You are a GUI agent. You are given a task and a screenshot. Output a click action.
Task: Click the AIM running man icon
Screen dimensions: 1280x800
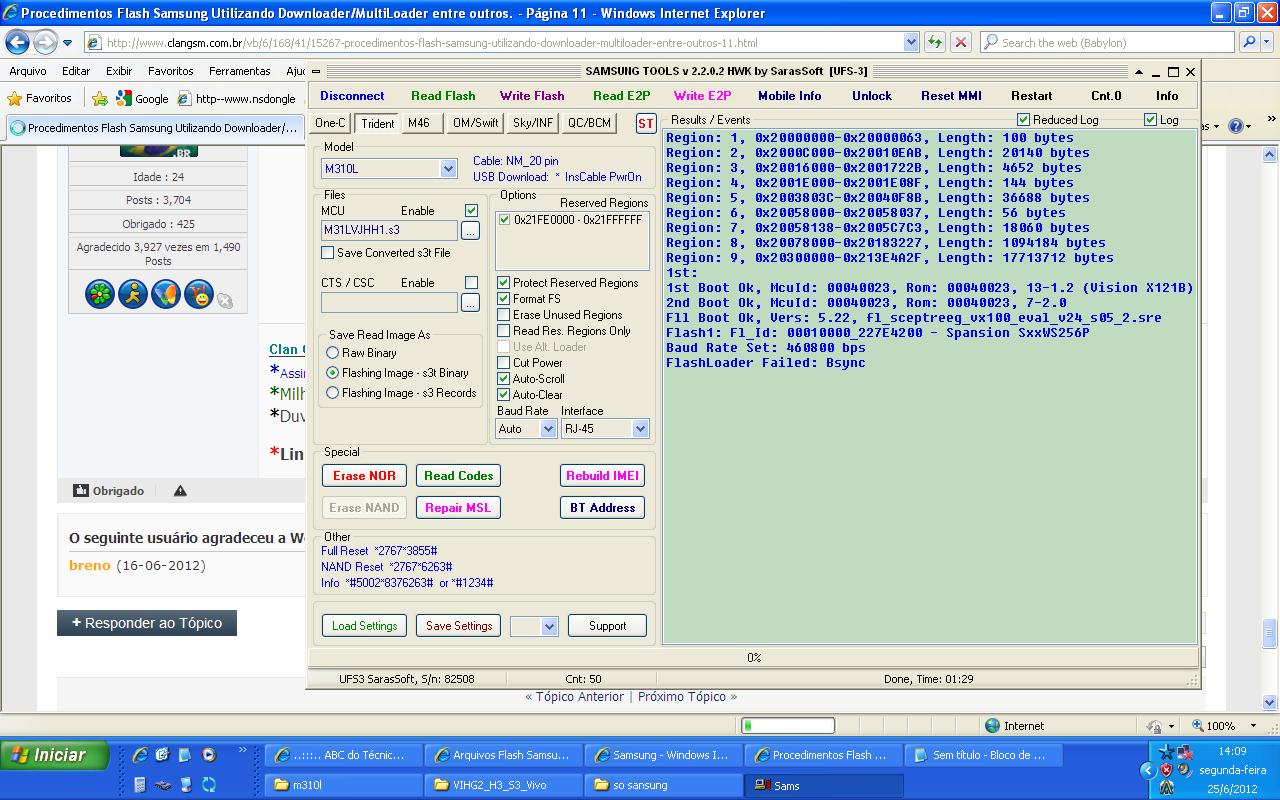pyautogui.click(x=133, y=294)
